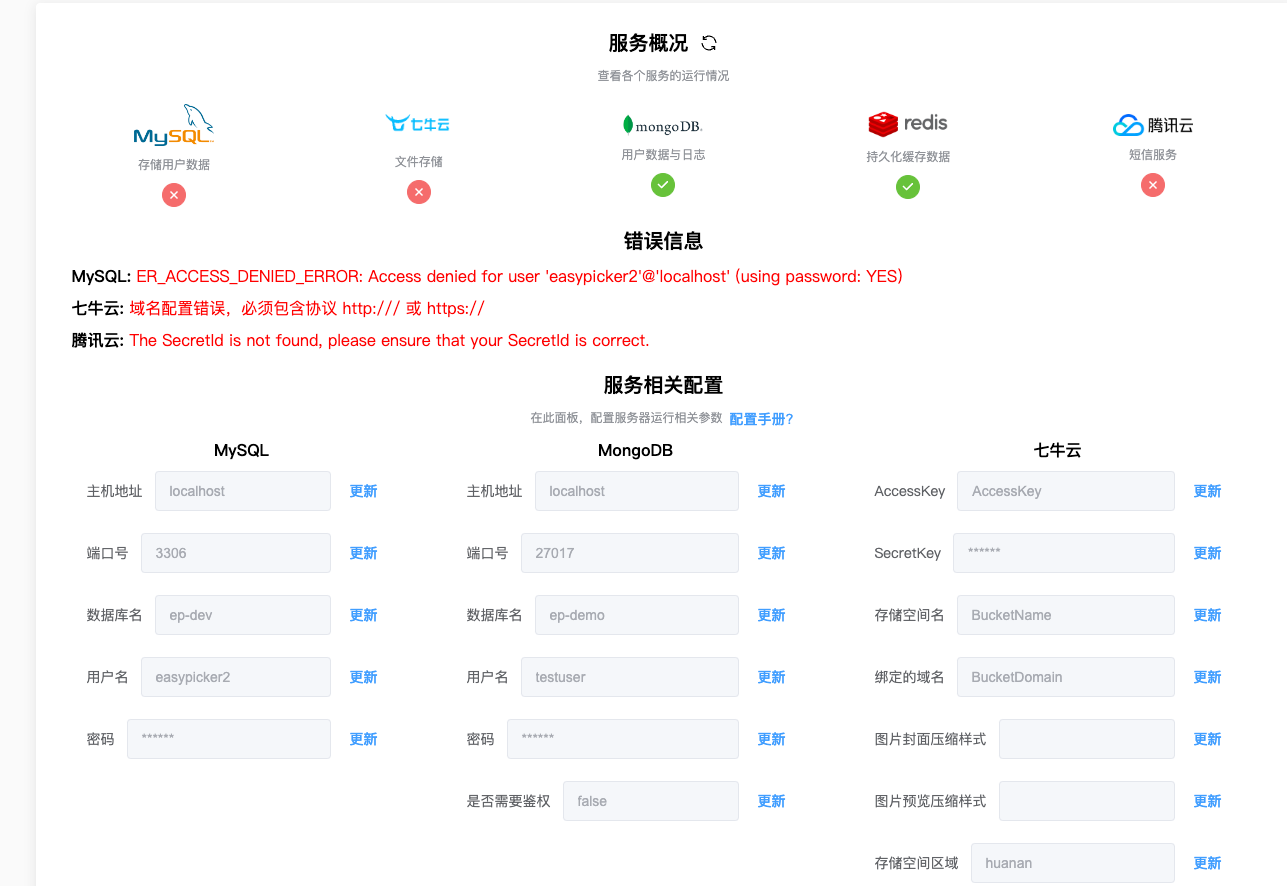Click the 腾讯云 SecretId not found message
This screenshot has width=1287, height=886.
pyautogui.click(x=389, y=340)
